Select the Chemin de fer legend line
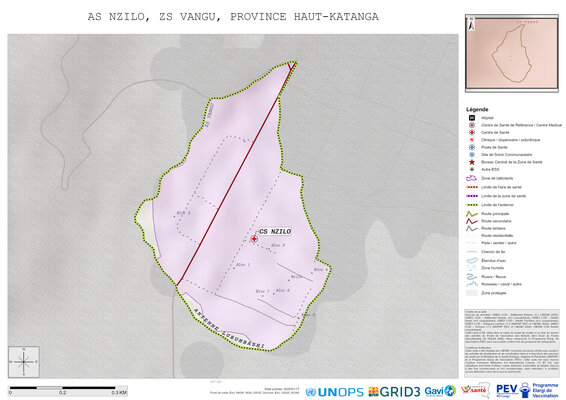The height and width of the screenshot is (400, 566). pos(471,252)
